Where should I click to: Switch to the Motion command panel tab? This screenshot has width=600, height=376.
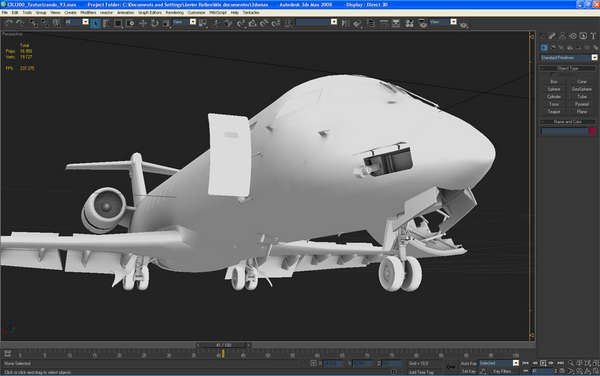573,36
